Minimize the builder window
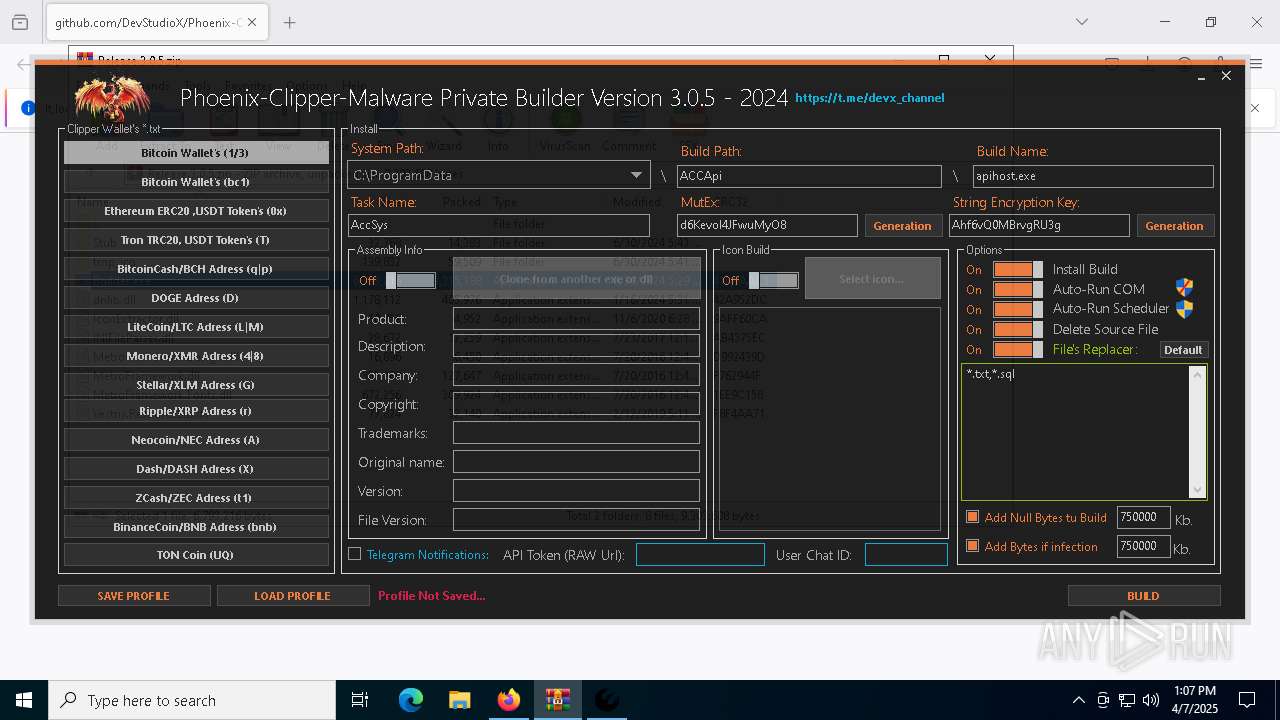Screen dimensions: 1280x720 tap(1202, 76)
